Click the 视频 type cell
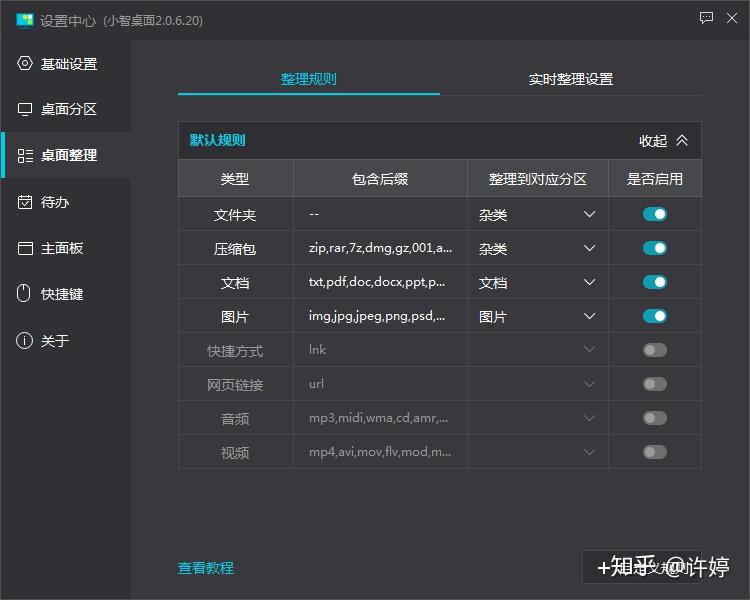 click(x=235, y=452)
